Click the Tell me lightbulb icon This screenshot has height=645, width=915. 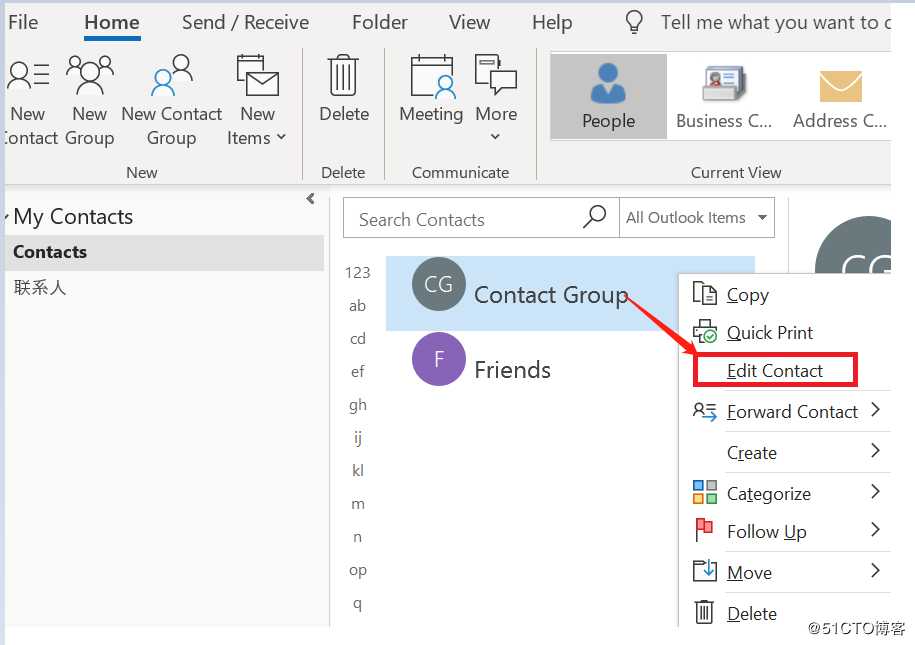pyautogui.click(x=634, y=22)
